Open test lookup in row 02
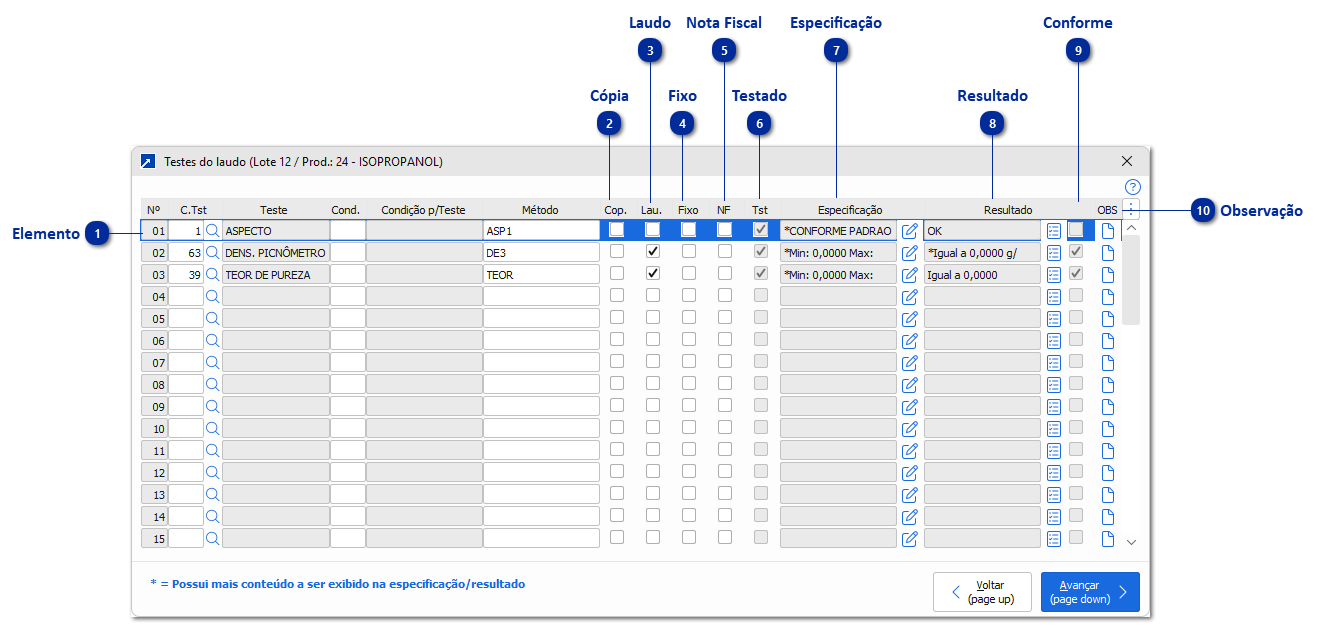Viewport: 1319px width, 626px height. click(x=212, y=252)
